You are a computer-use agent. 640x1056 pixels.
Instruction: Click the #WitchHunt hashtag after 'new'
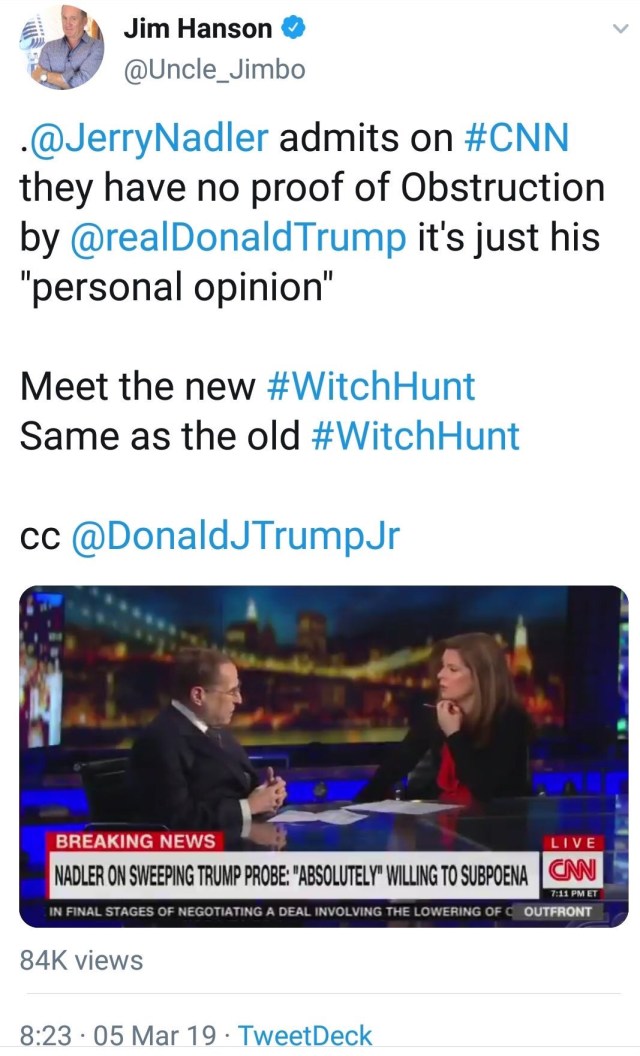(372, 386)
